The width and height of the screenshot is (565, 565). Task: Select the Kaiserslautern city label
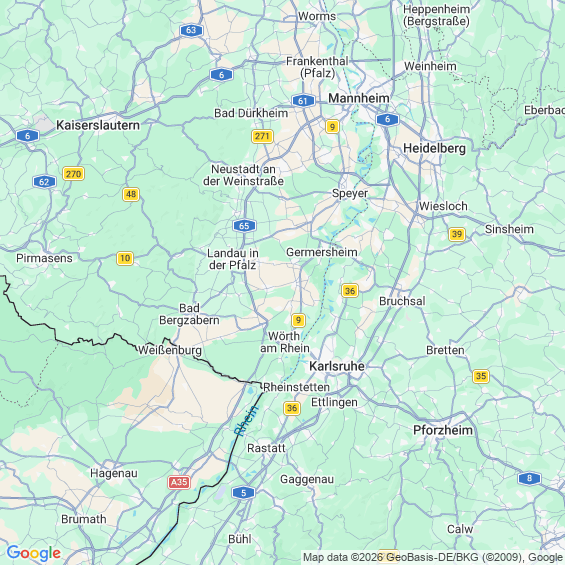[98, 125]
